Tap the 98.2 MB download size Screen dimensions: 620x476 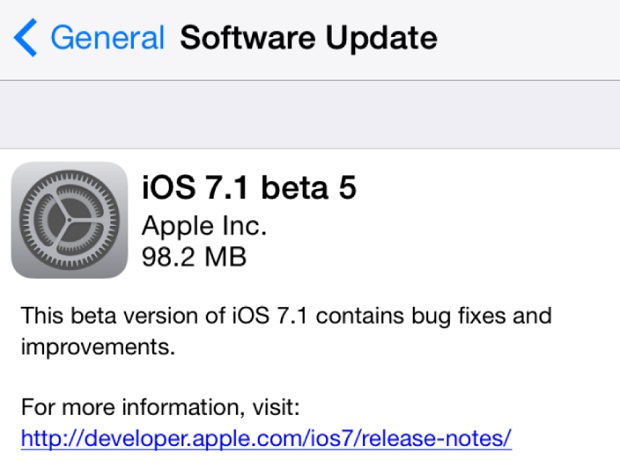[194, 257]
